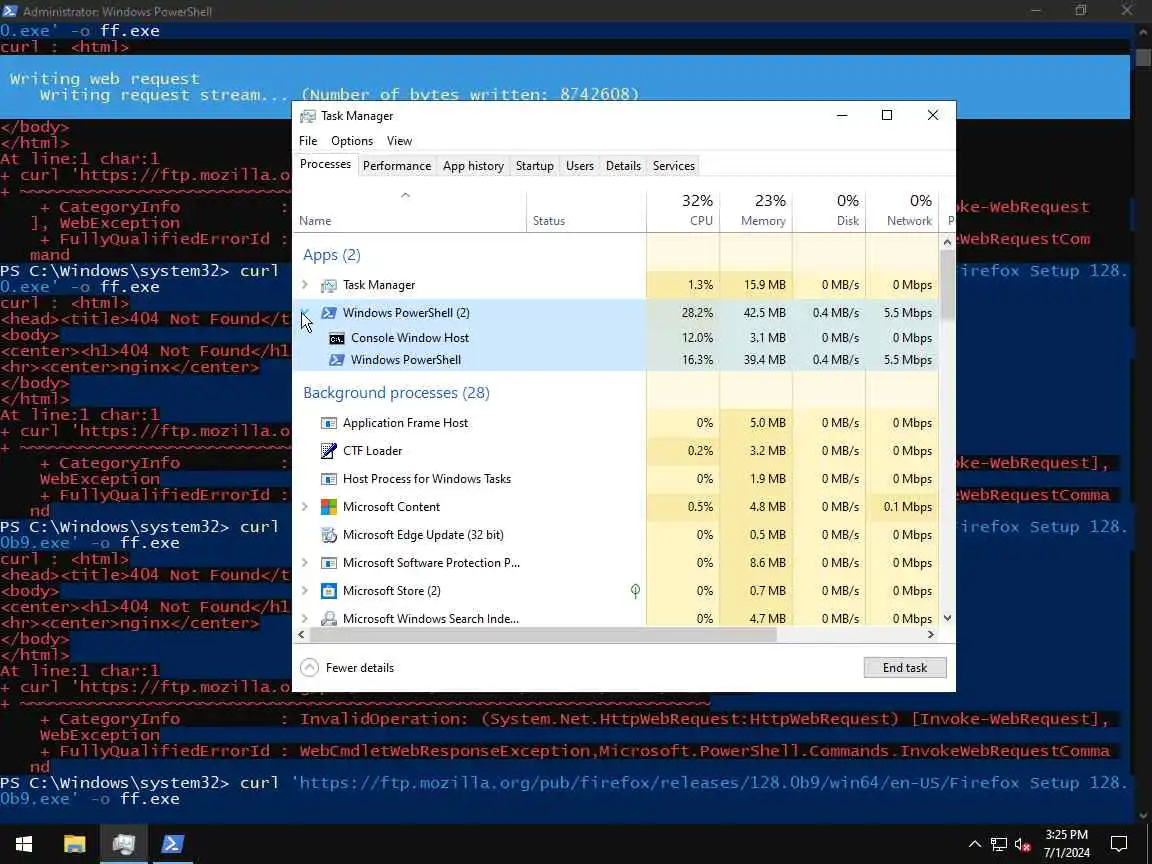The height and width of the screenshot is (864, 1152).
Task: Click the End task button
Action: [x=905, y=668]
